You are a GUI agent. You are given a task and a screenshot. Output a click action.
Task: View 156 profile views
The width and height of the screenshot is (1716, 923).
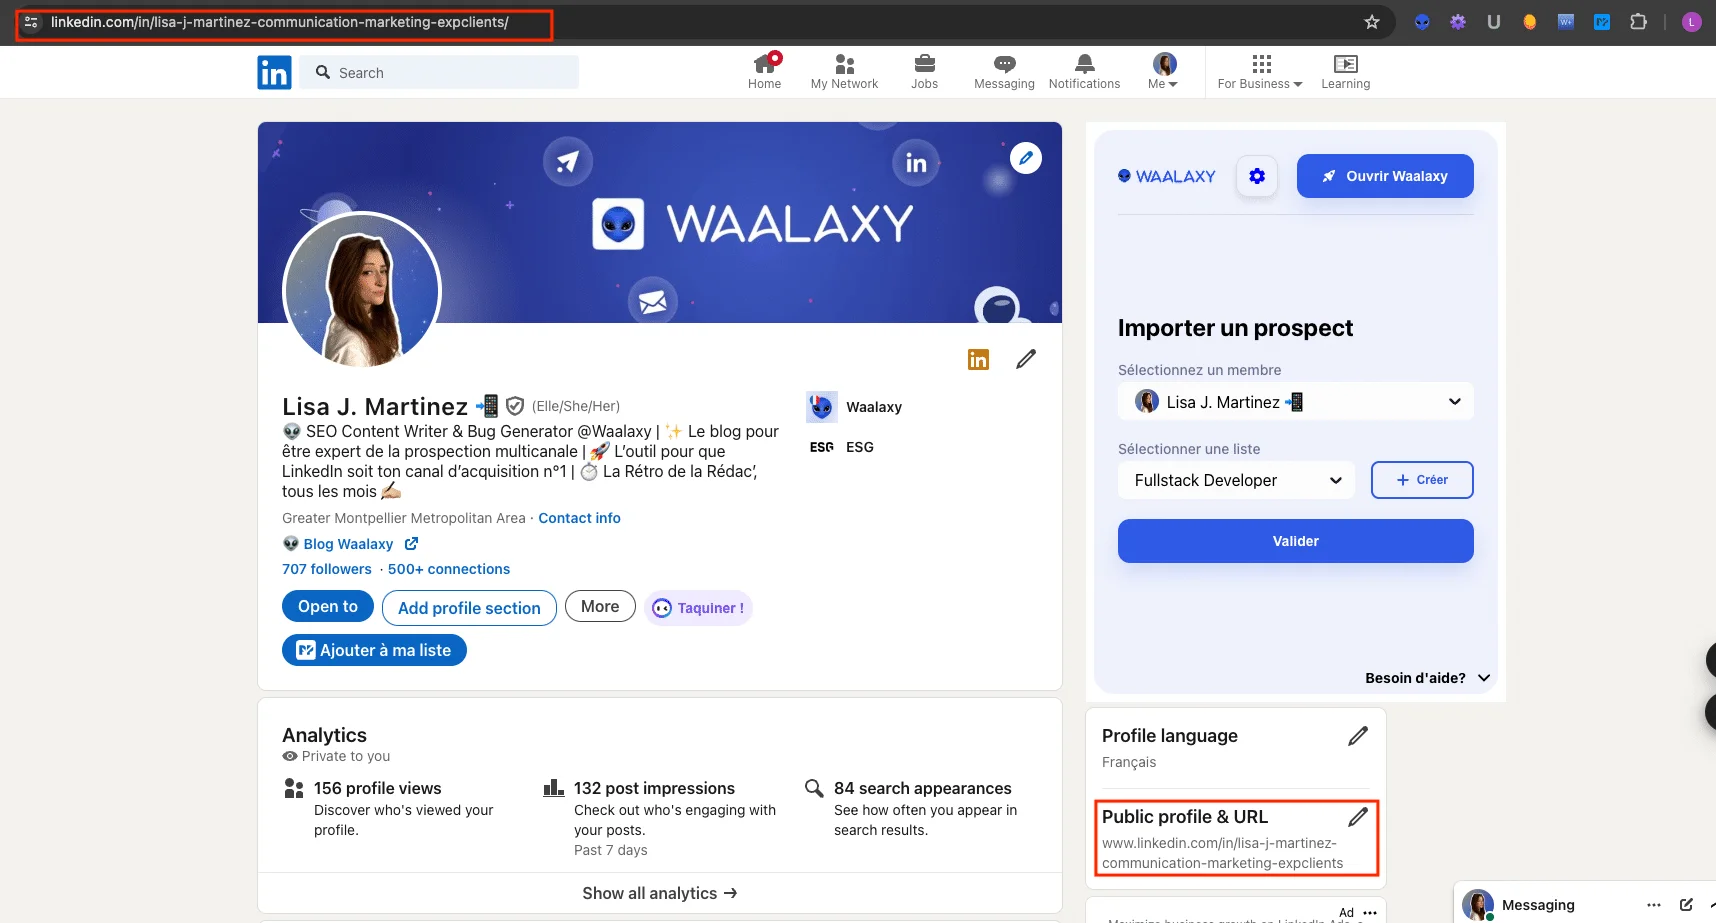click(x=377, y=788)
